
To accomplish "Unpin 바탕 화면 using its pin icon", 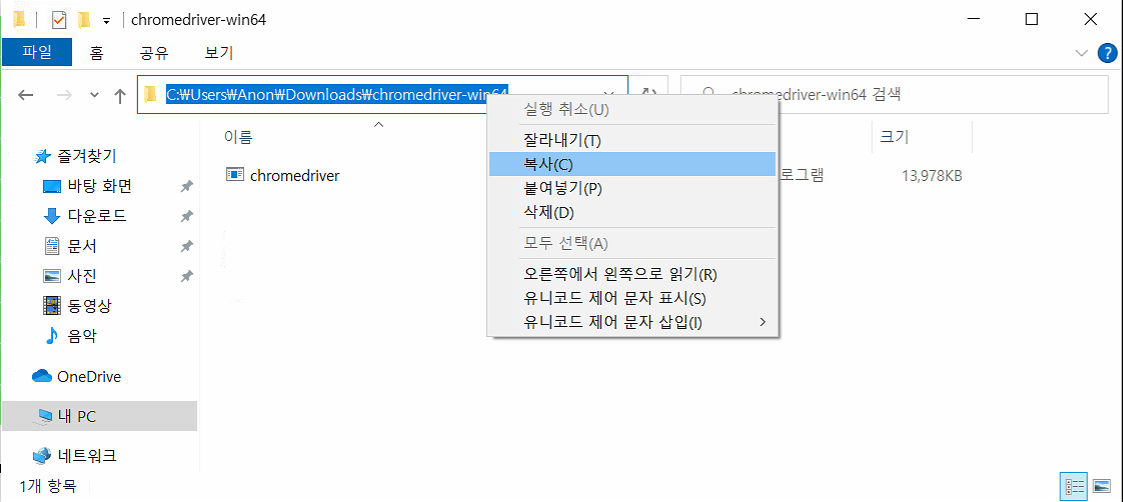I will (x=186, y=187).
